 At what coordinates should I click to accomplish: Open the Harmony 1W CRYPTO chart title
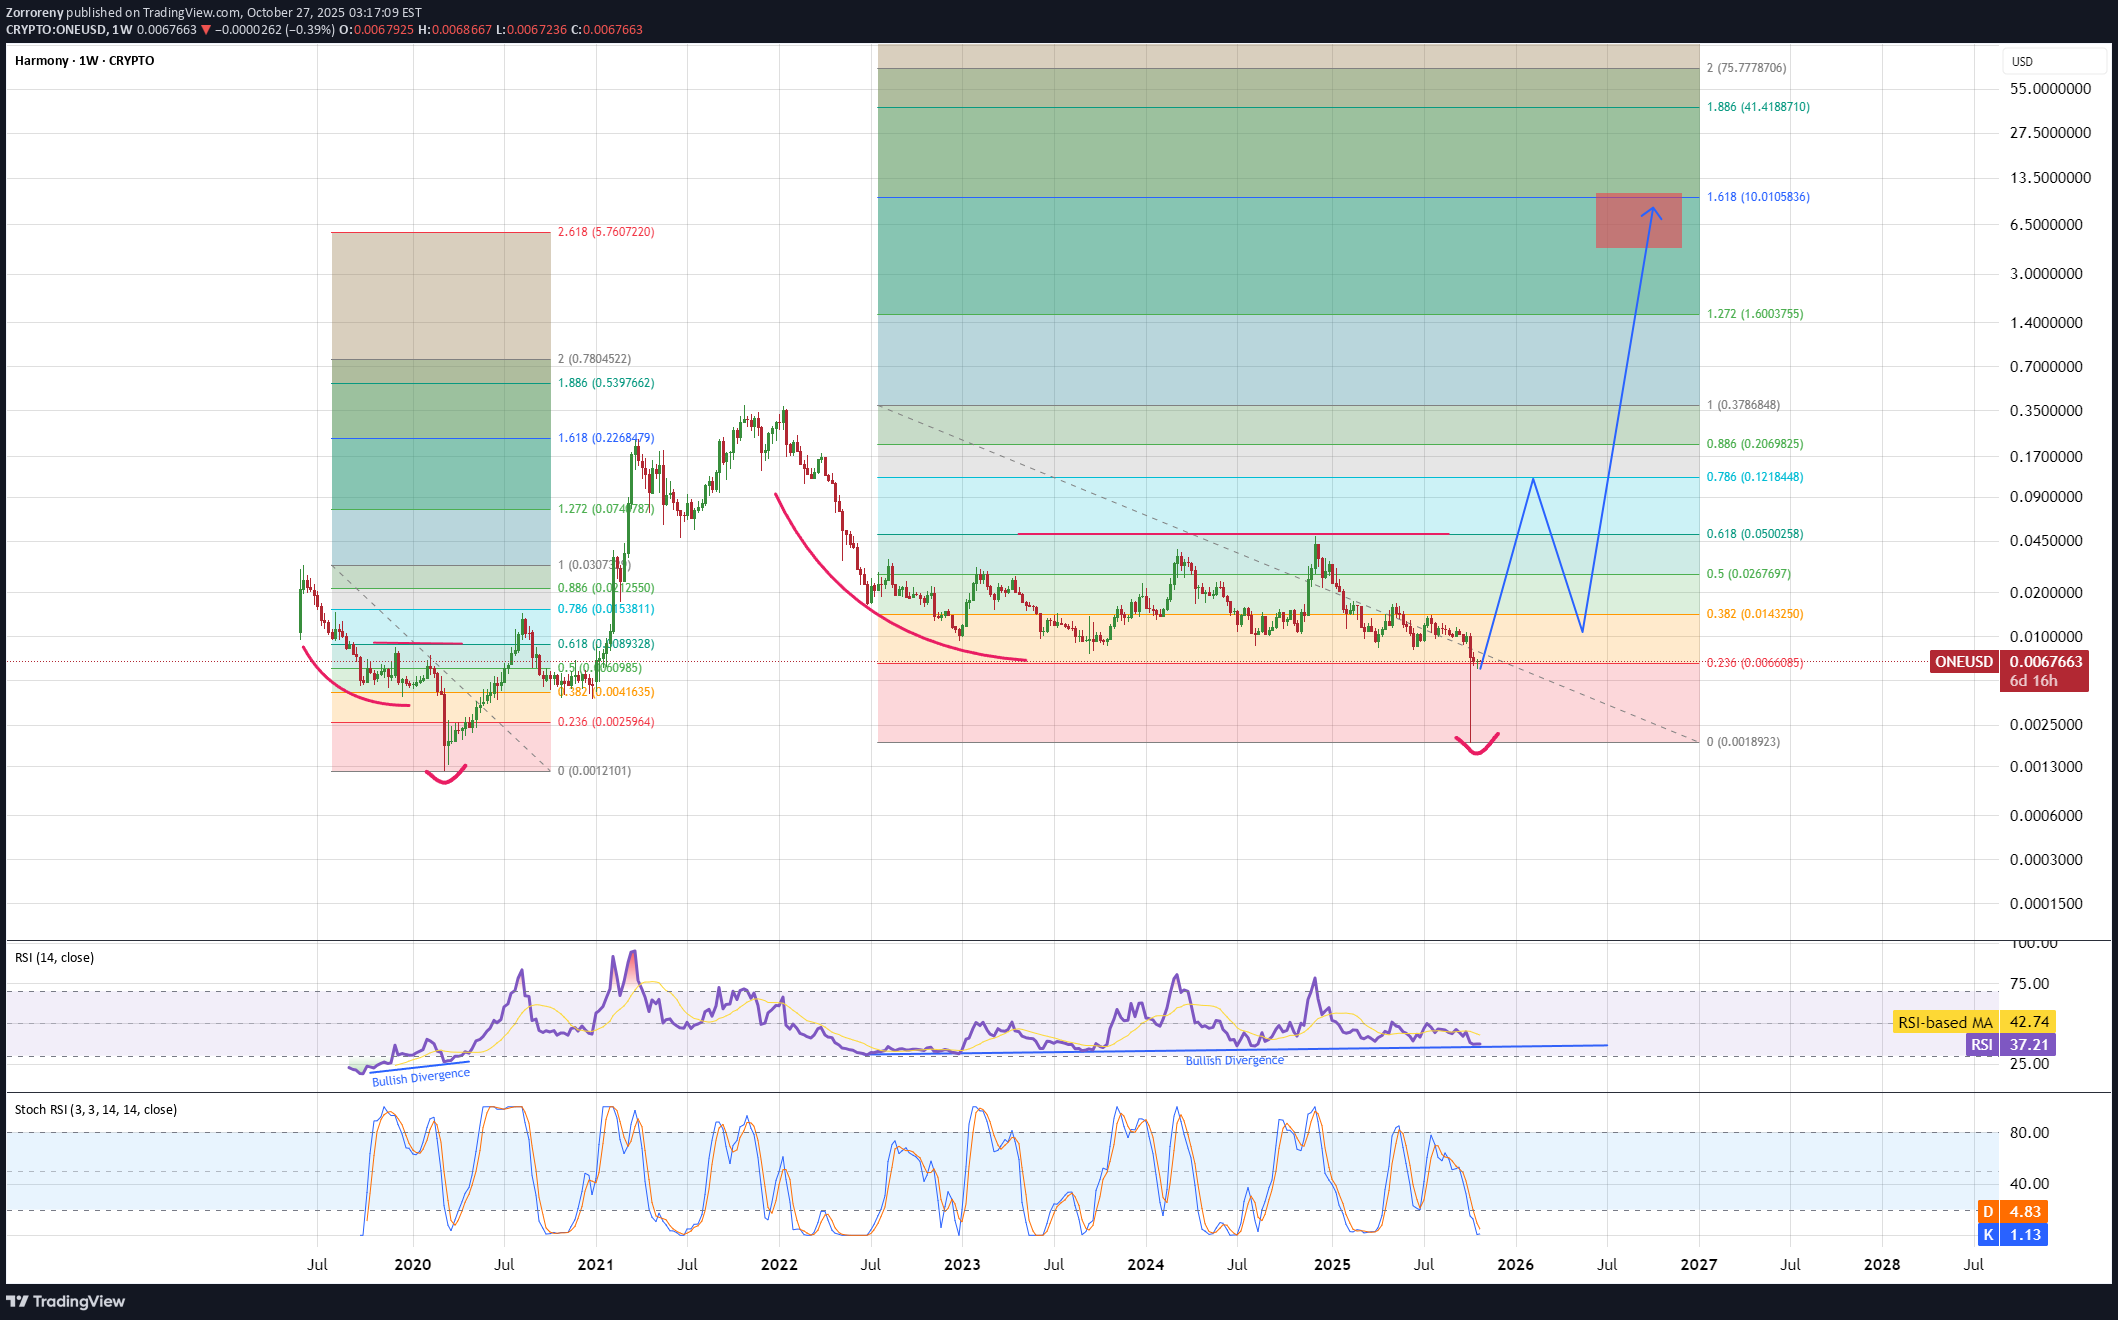point(85,61)
